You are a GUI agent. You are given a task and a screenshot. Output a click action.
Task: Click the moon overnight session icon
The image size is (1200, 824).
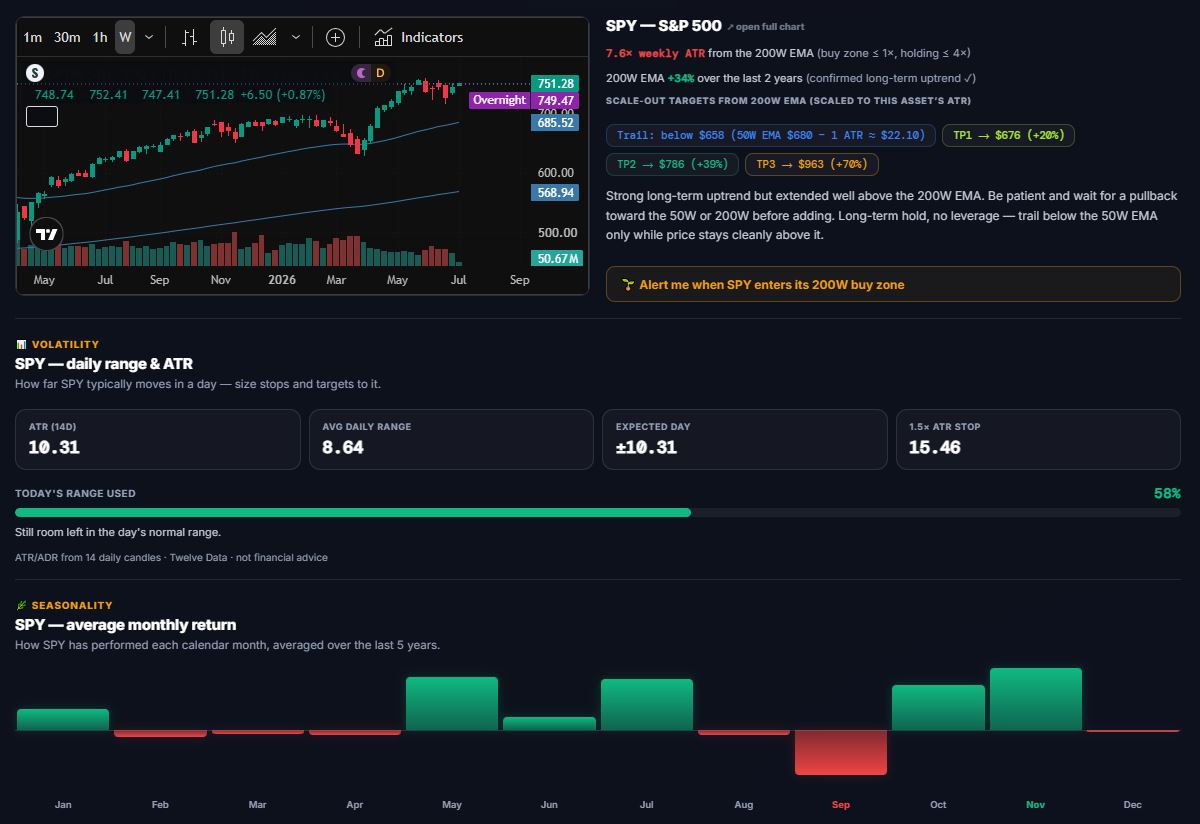click(362, 73)
